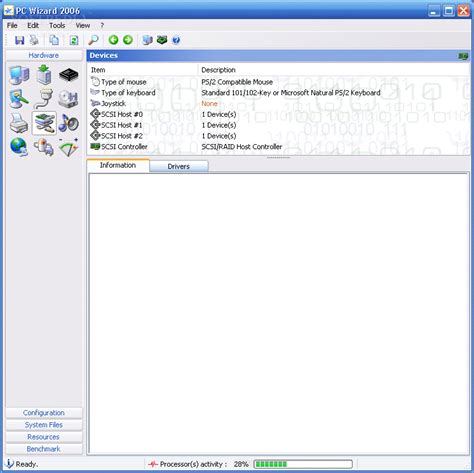Click the 'SCSI Host #0' item text
Screen dimensions: 474x473
click(x=122, y=114)
